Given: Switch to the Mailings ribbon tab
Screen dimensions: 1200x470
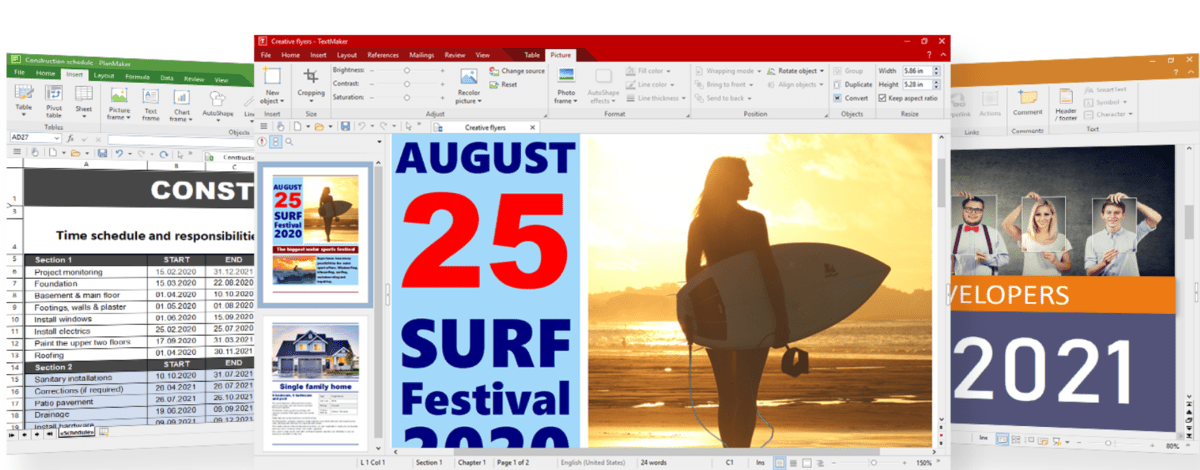Looking at the screenshot, I should (x=422, y=55).
